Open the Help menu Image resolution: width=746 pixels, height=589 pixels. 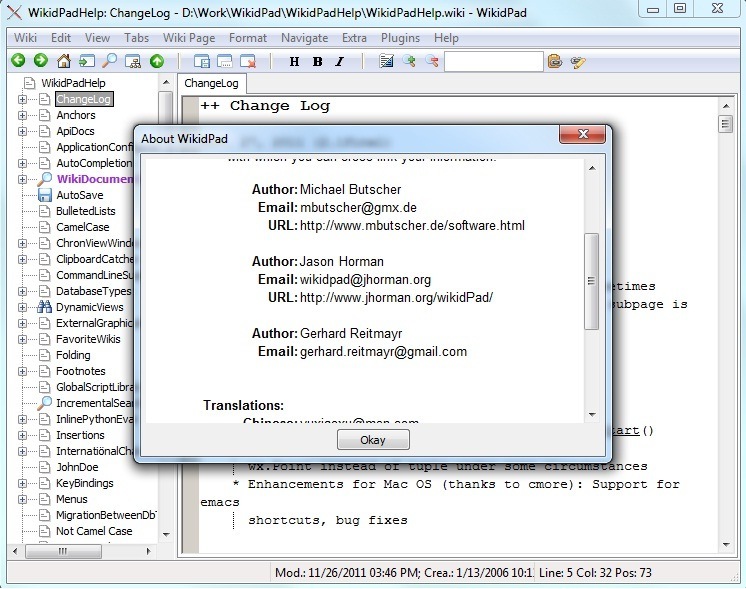point(446,38)
